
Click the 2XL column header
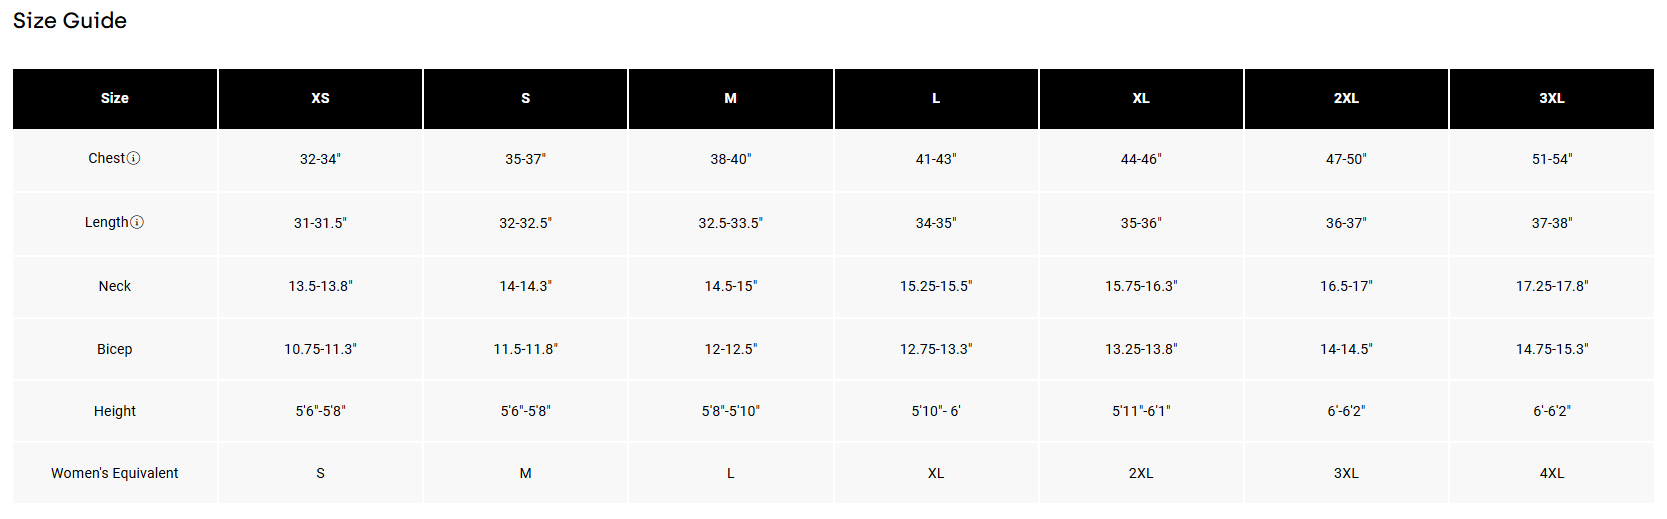coord(1346,98)
